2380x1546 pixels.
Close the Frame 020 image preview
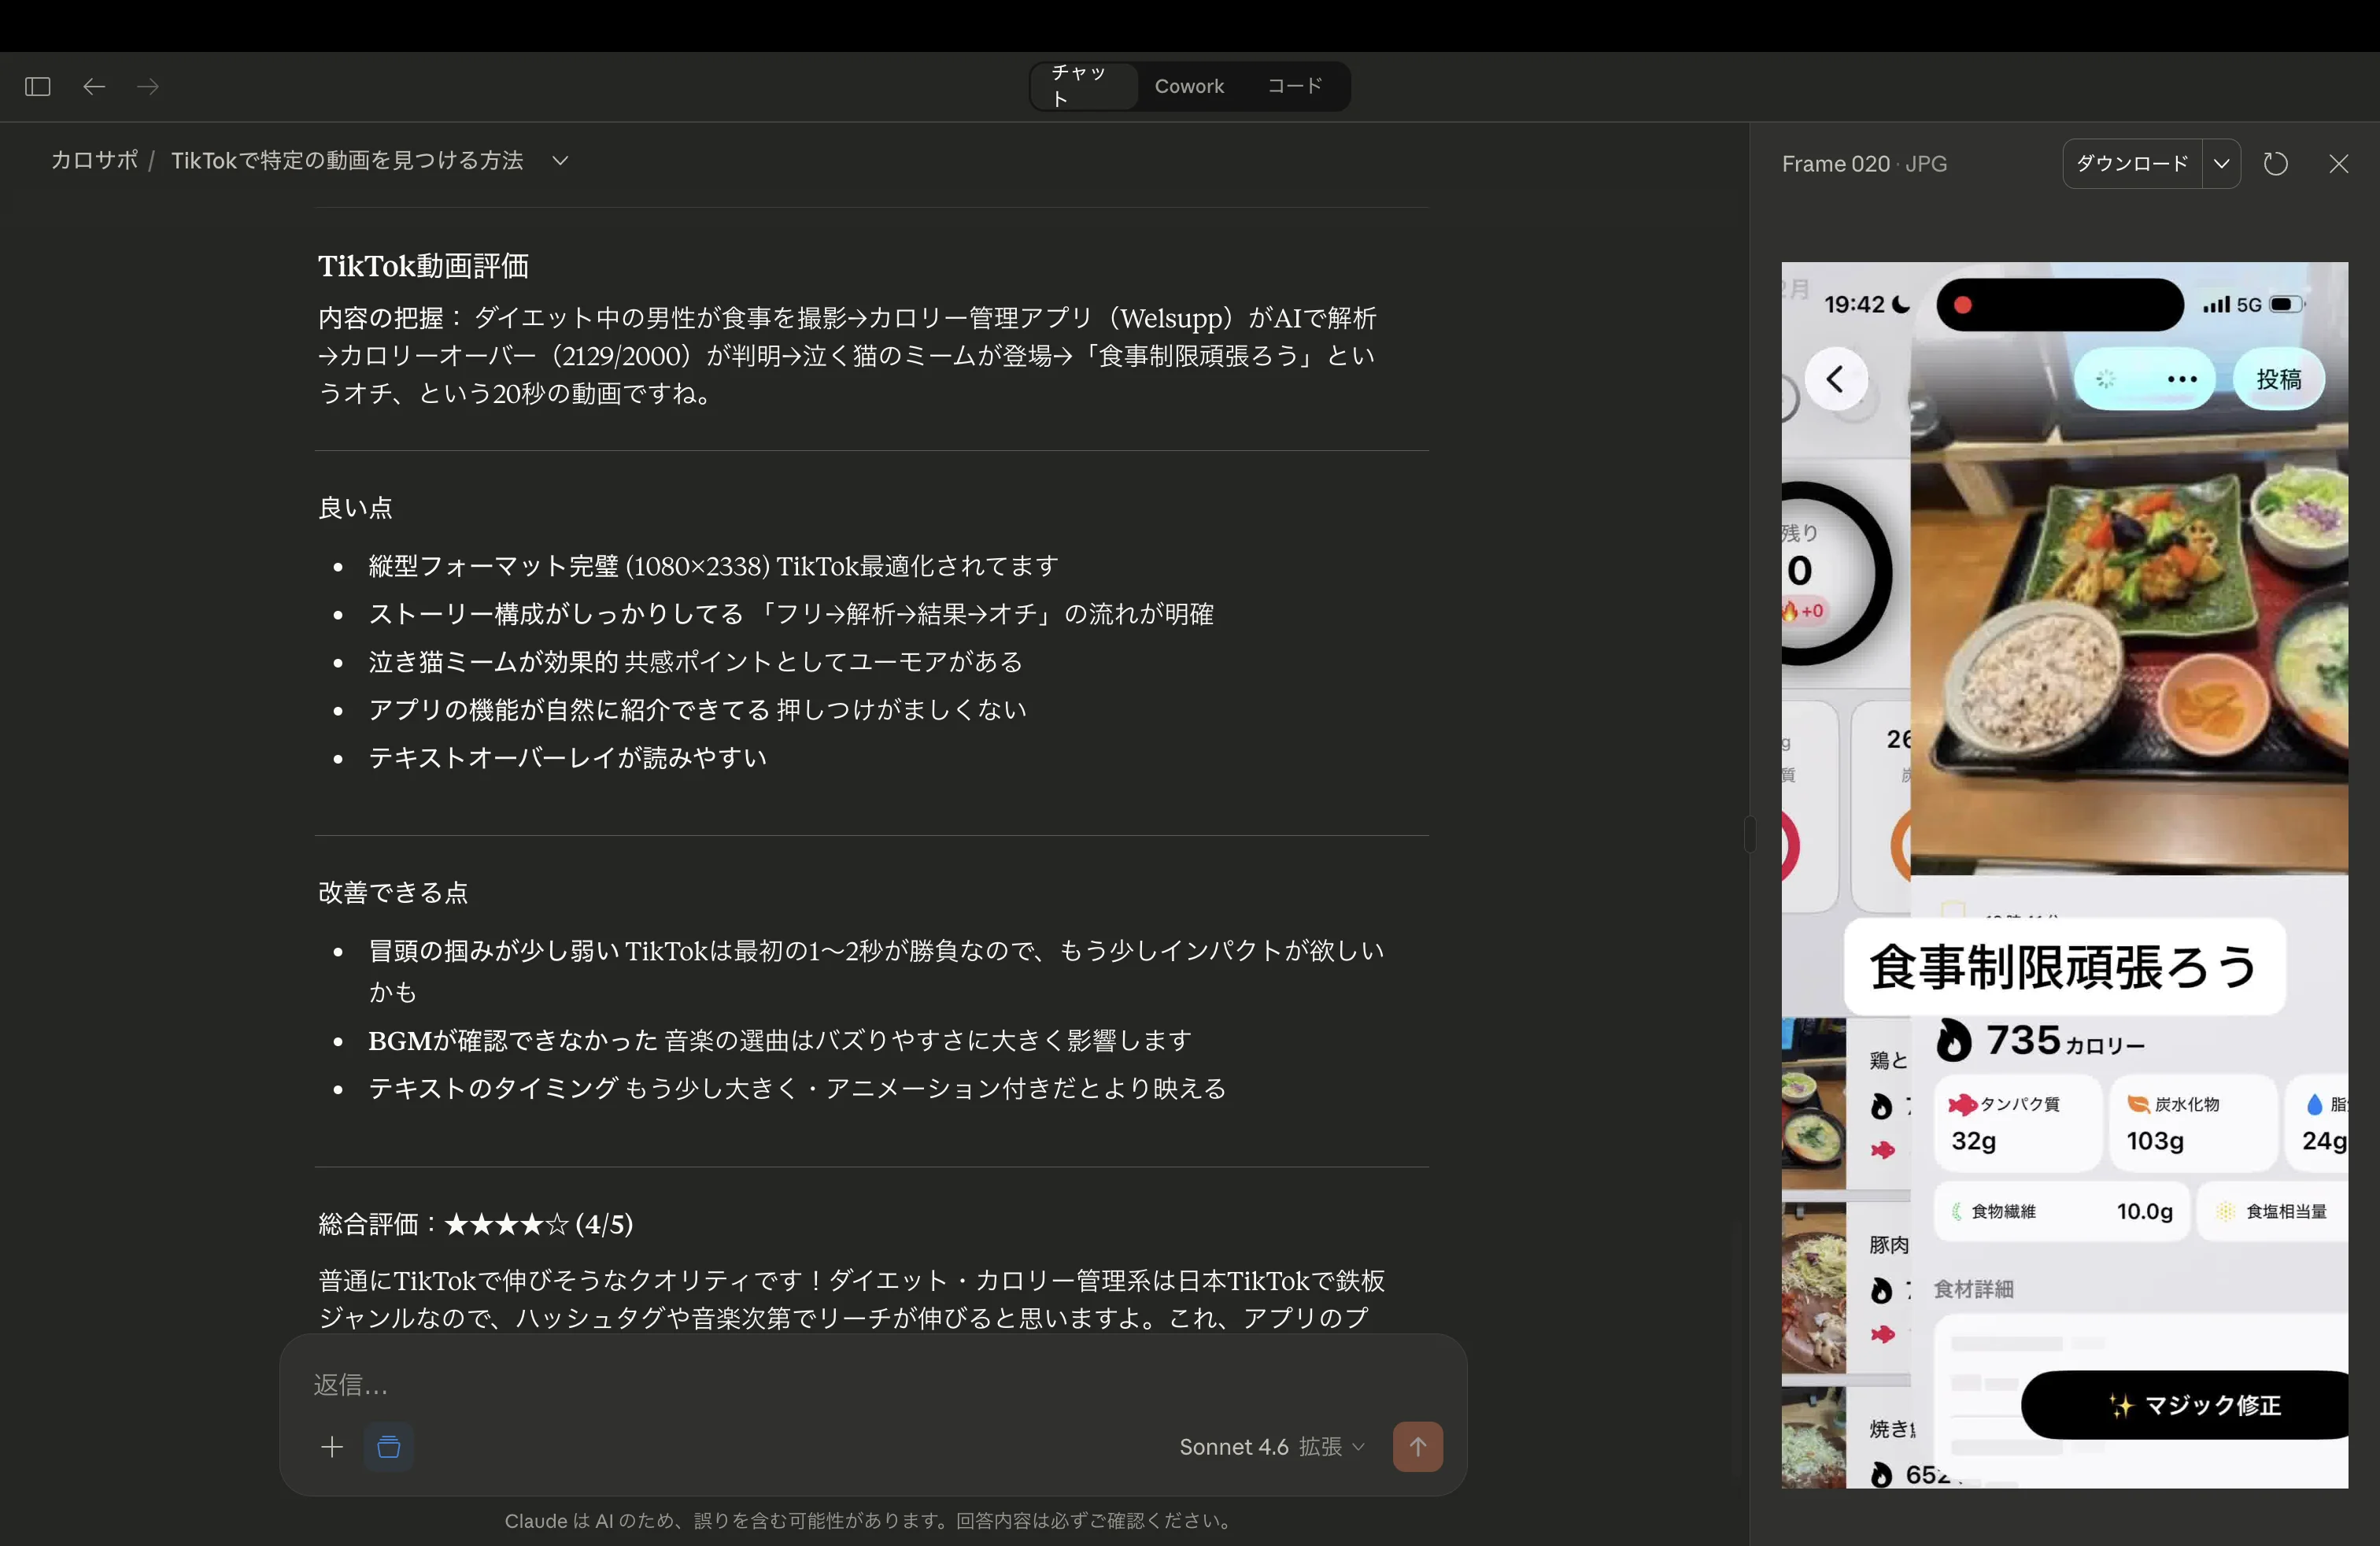point(2339,163)
